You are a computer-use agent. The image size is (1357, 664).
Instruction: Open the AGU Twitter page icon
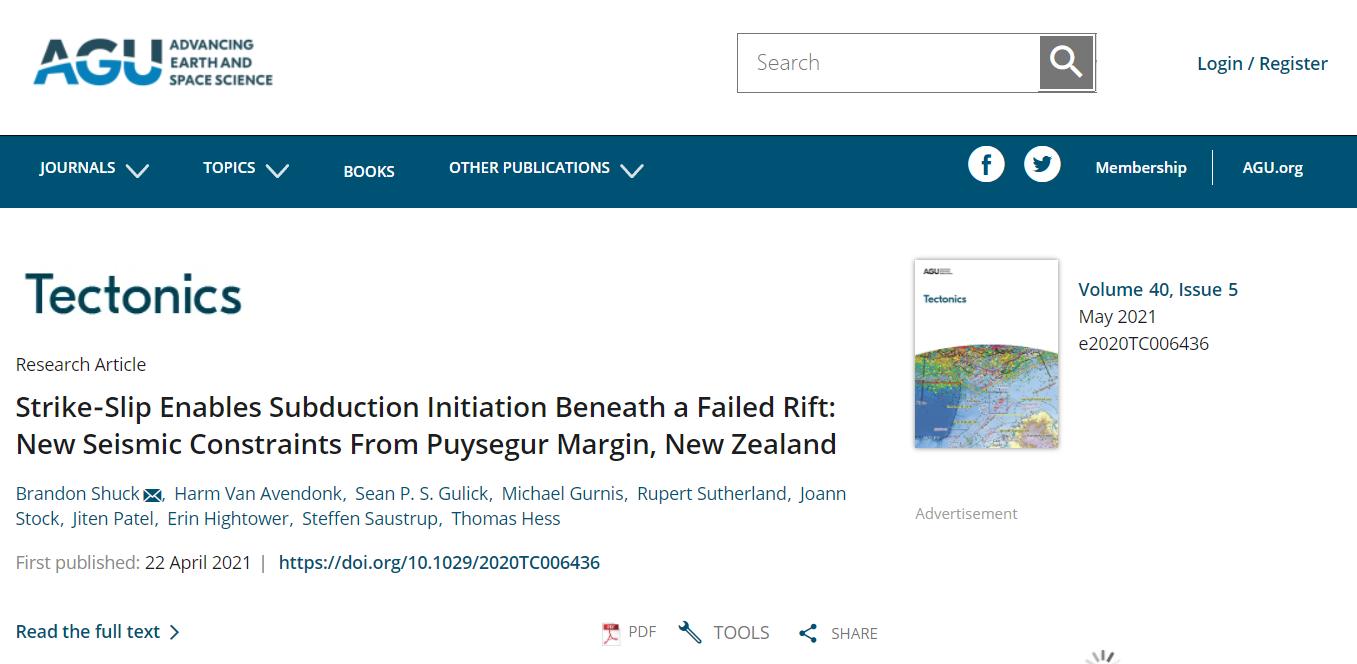(x=1042, y=164)
